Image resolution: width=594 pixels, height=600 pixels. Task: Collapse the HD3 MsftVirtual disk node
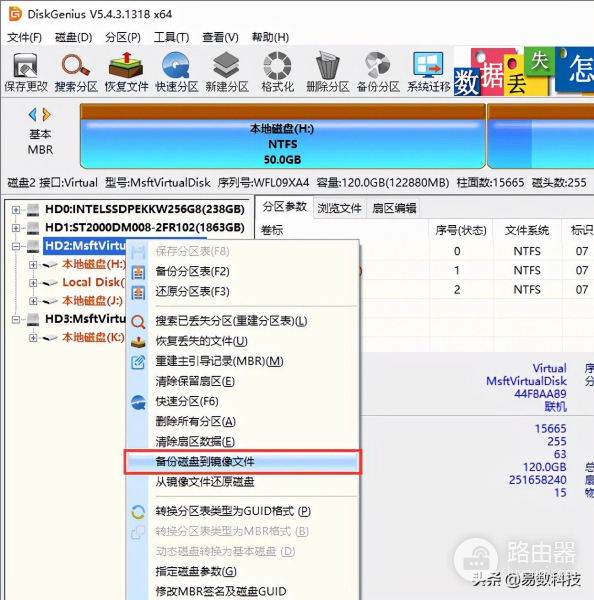(x=16, y=319)
